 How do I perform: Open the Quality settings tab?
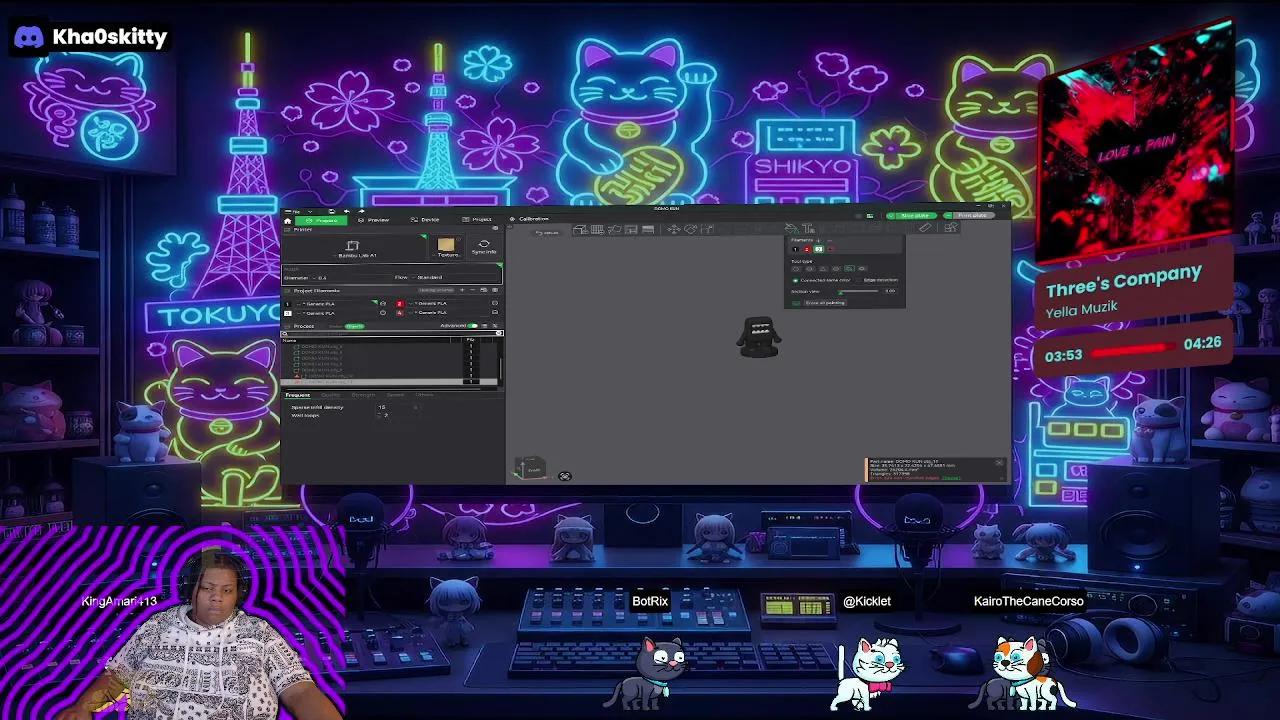coord(330,395)
